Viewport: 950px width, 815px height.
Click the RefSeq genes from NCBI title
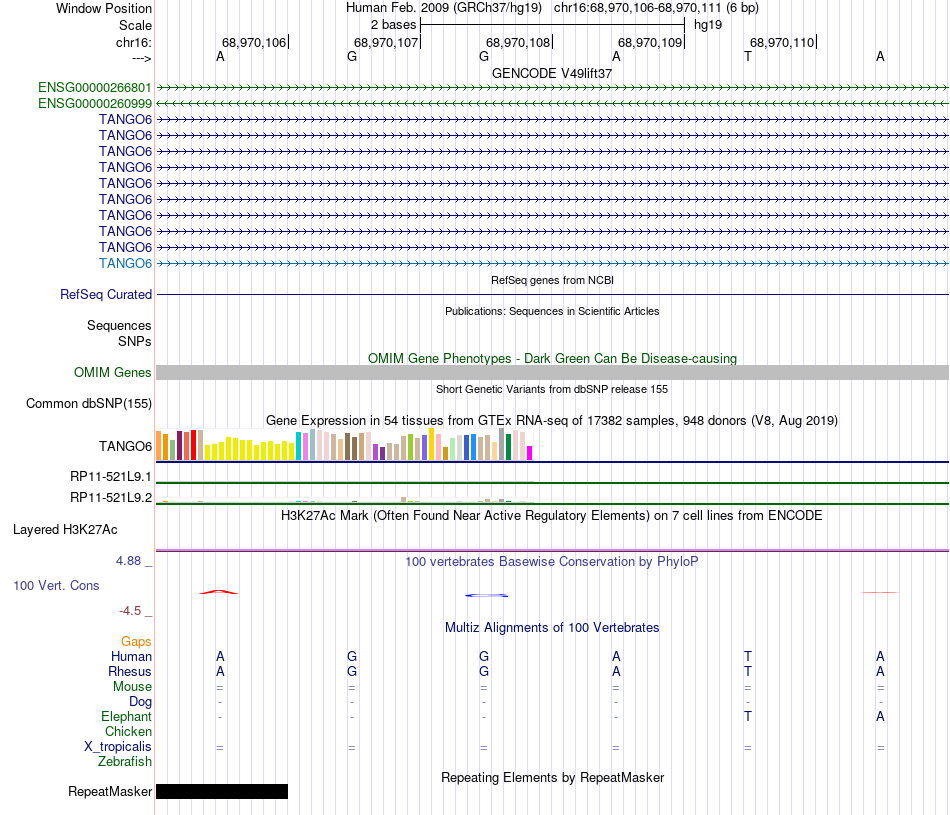click(552, 281)
